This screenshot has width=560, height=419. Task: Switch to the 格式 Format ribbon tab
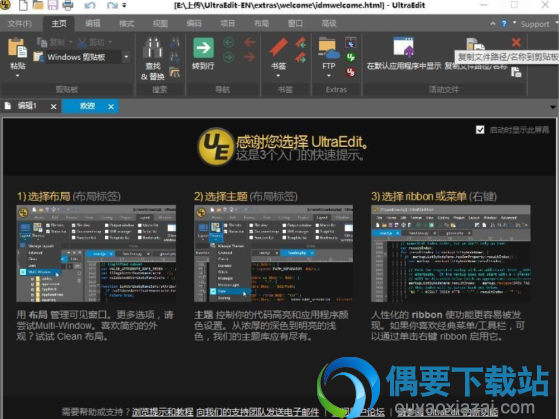click(x=126, y=24)
